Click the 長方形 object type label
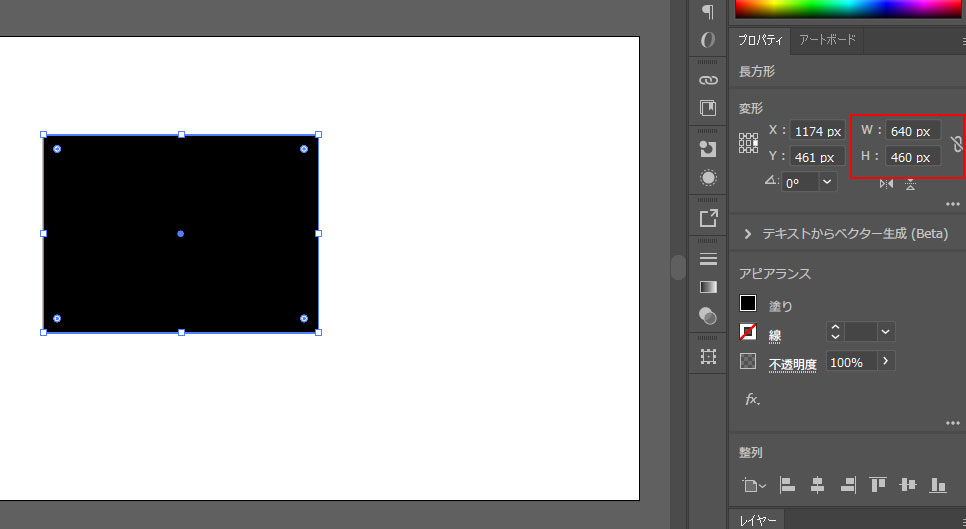This screenshot has width=966, height=529. (x=757, y=71)
